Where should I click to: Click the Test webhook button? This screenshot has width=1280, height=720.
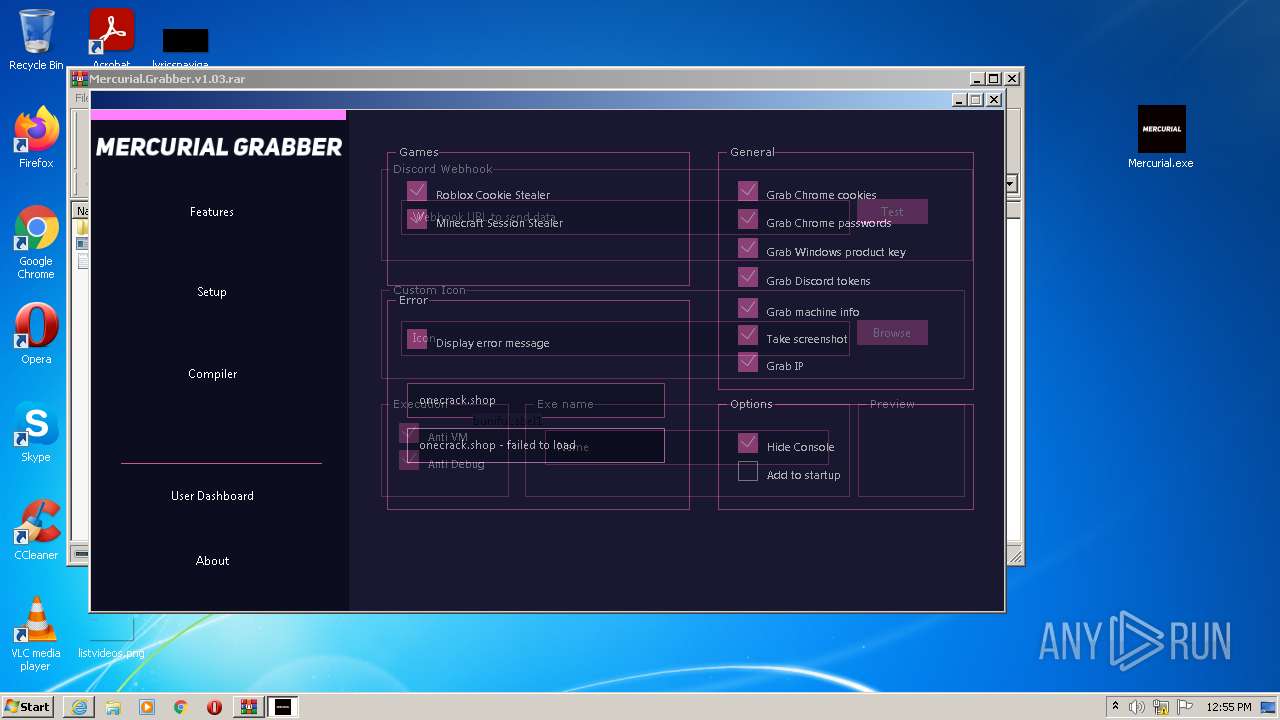pos(892,212)
